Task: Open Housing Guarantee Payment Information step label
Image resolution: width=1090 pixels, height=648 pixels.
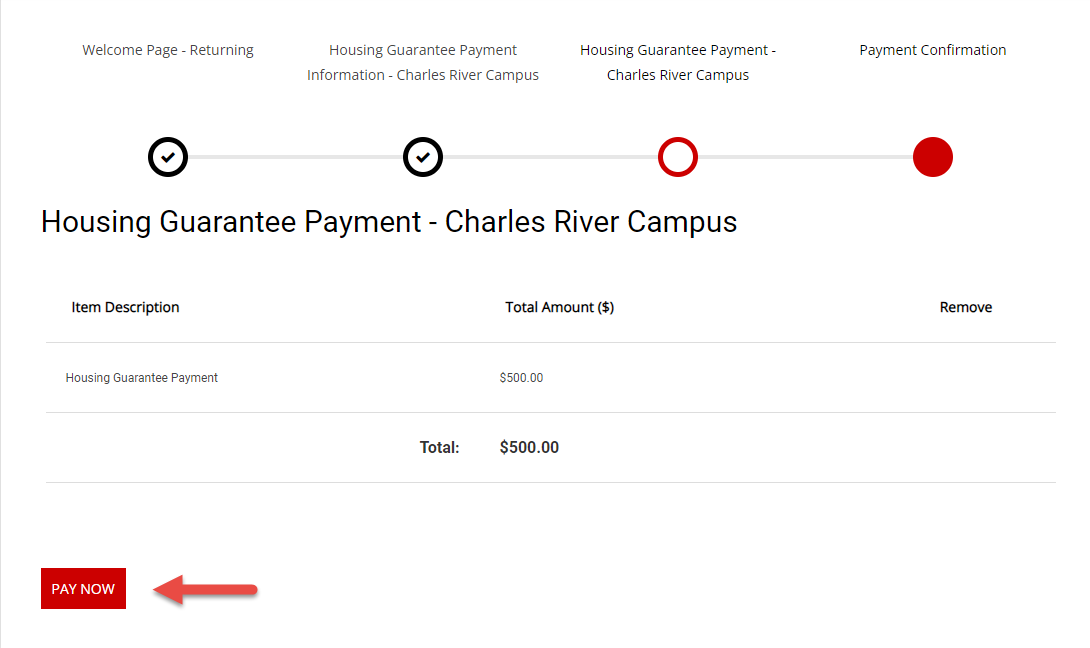Action: coord(423,62)
